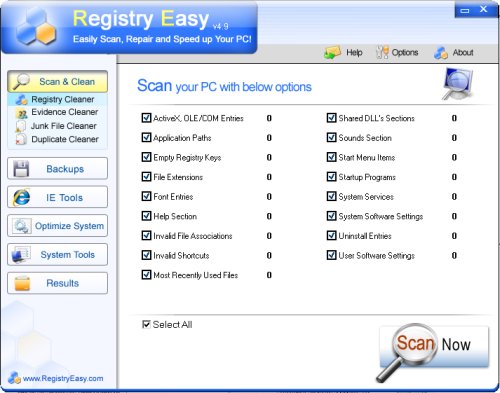This screenshot has width=500, height=393.
Task: Open the IE Tools section
Action: [x=57, y=197]
